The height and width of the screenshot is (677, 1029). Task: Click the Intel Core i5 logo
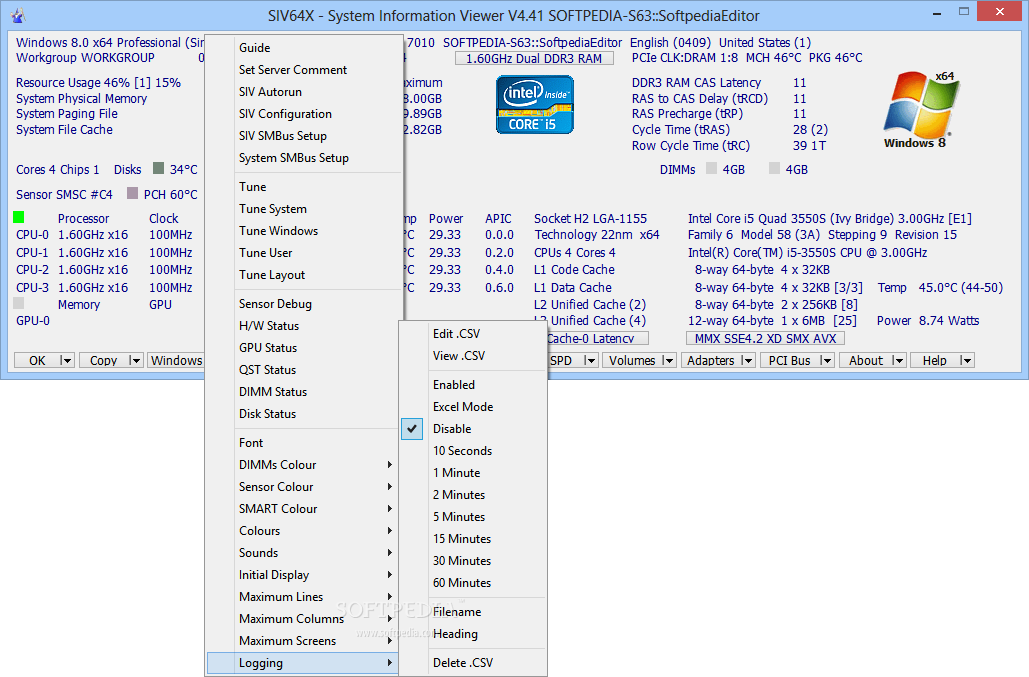[534, 104]
